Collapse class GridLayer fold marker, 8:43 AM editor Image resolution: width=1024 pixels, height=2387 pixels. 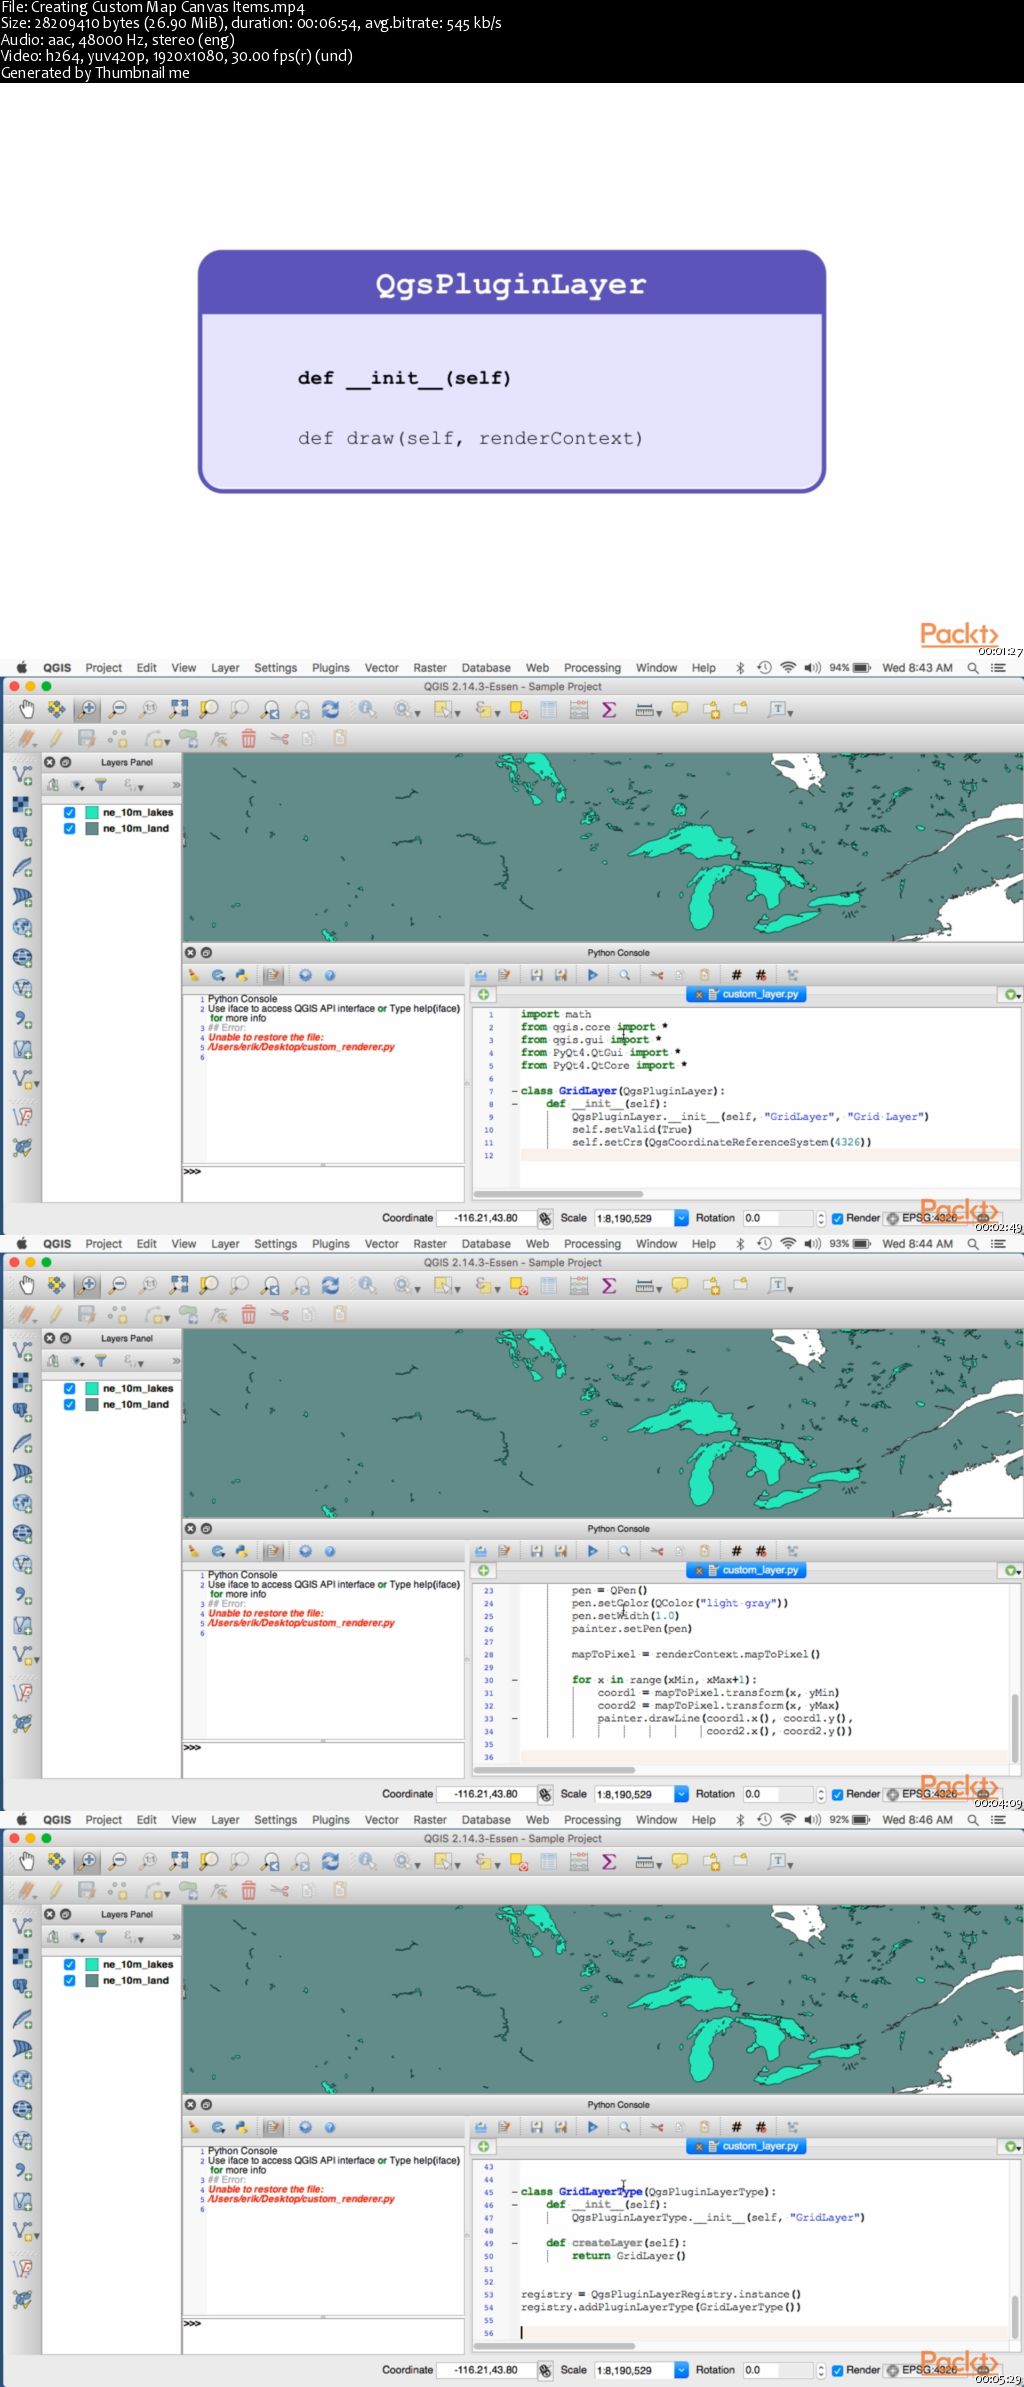514,1091
